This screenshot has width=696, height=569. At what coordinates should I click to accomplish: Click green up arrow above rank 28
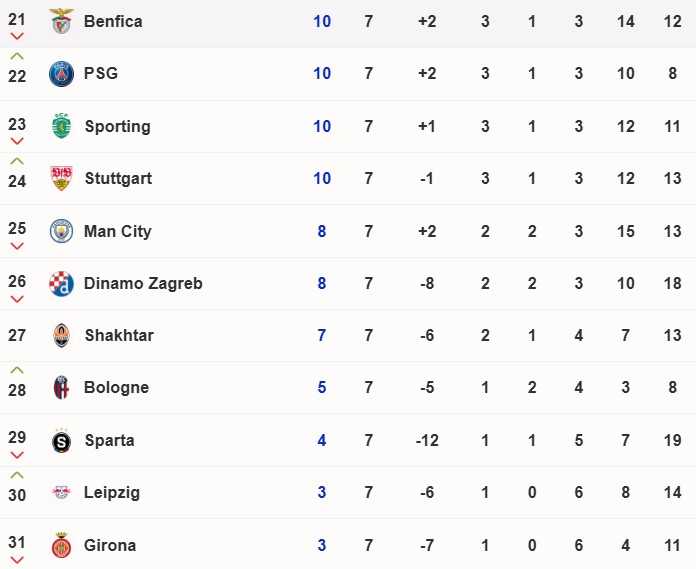[17, 370]
